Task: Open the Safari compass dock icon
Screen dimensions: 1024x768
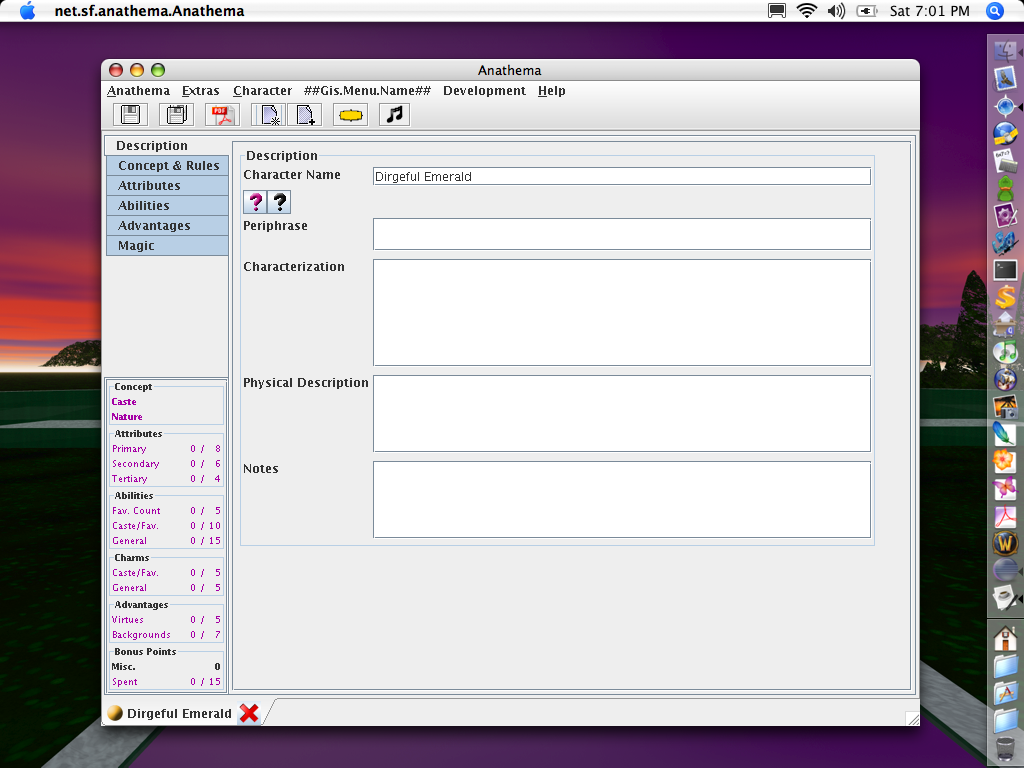Action: [1006, 106]
